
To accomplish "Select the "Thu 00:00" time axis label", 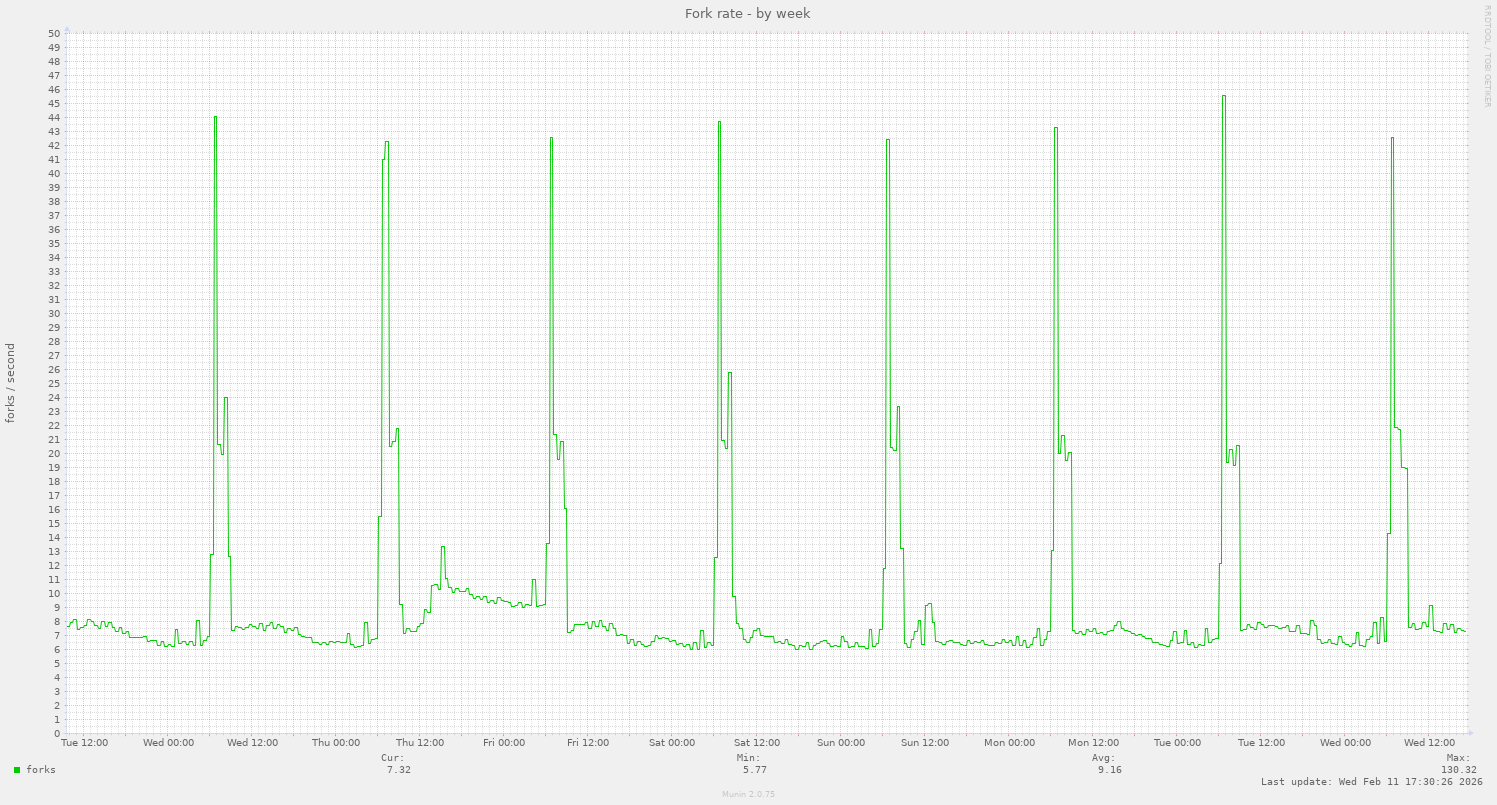I will click(x=336, y=743).
